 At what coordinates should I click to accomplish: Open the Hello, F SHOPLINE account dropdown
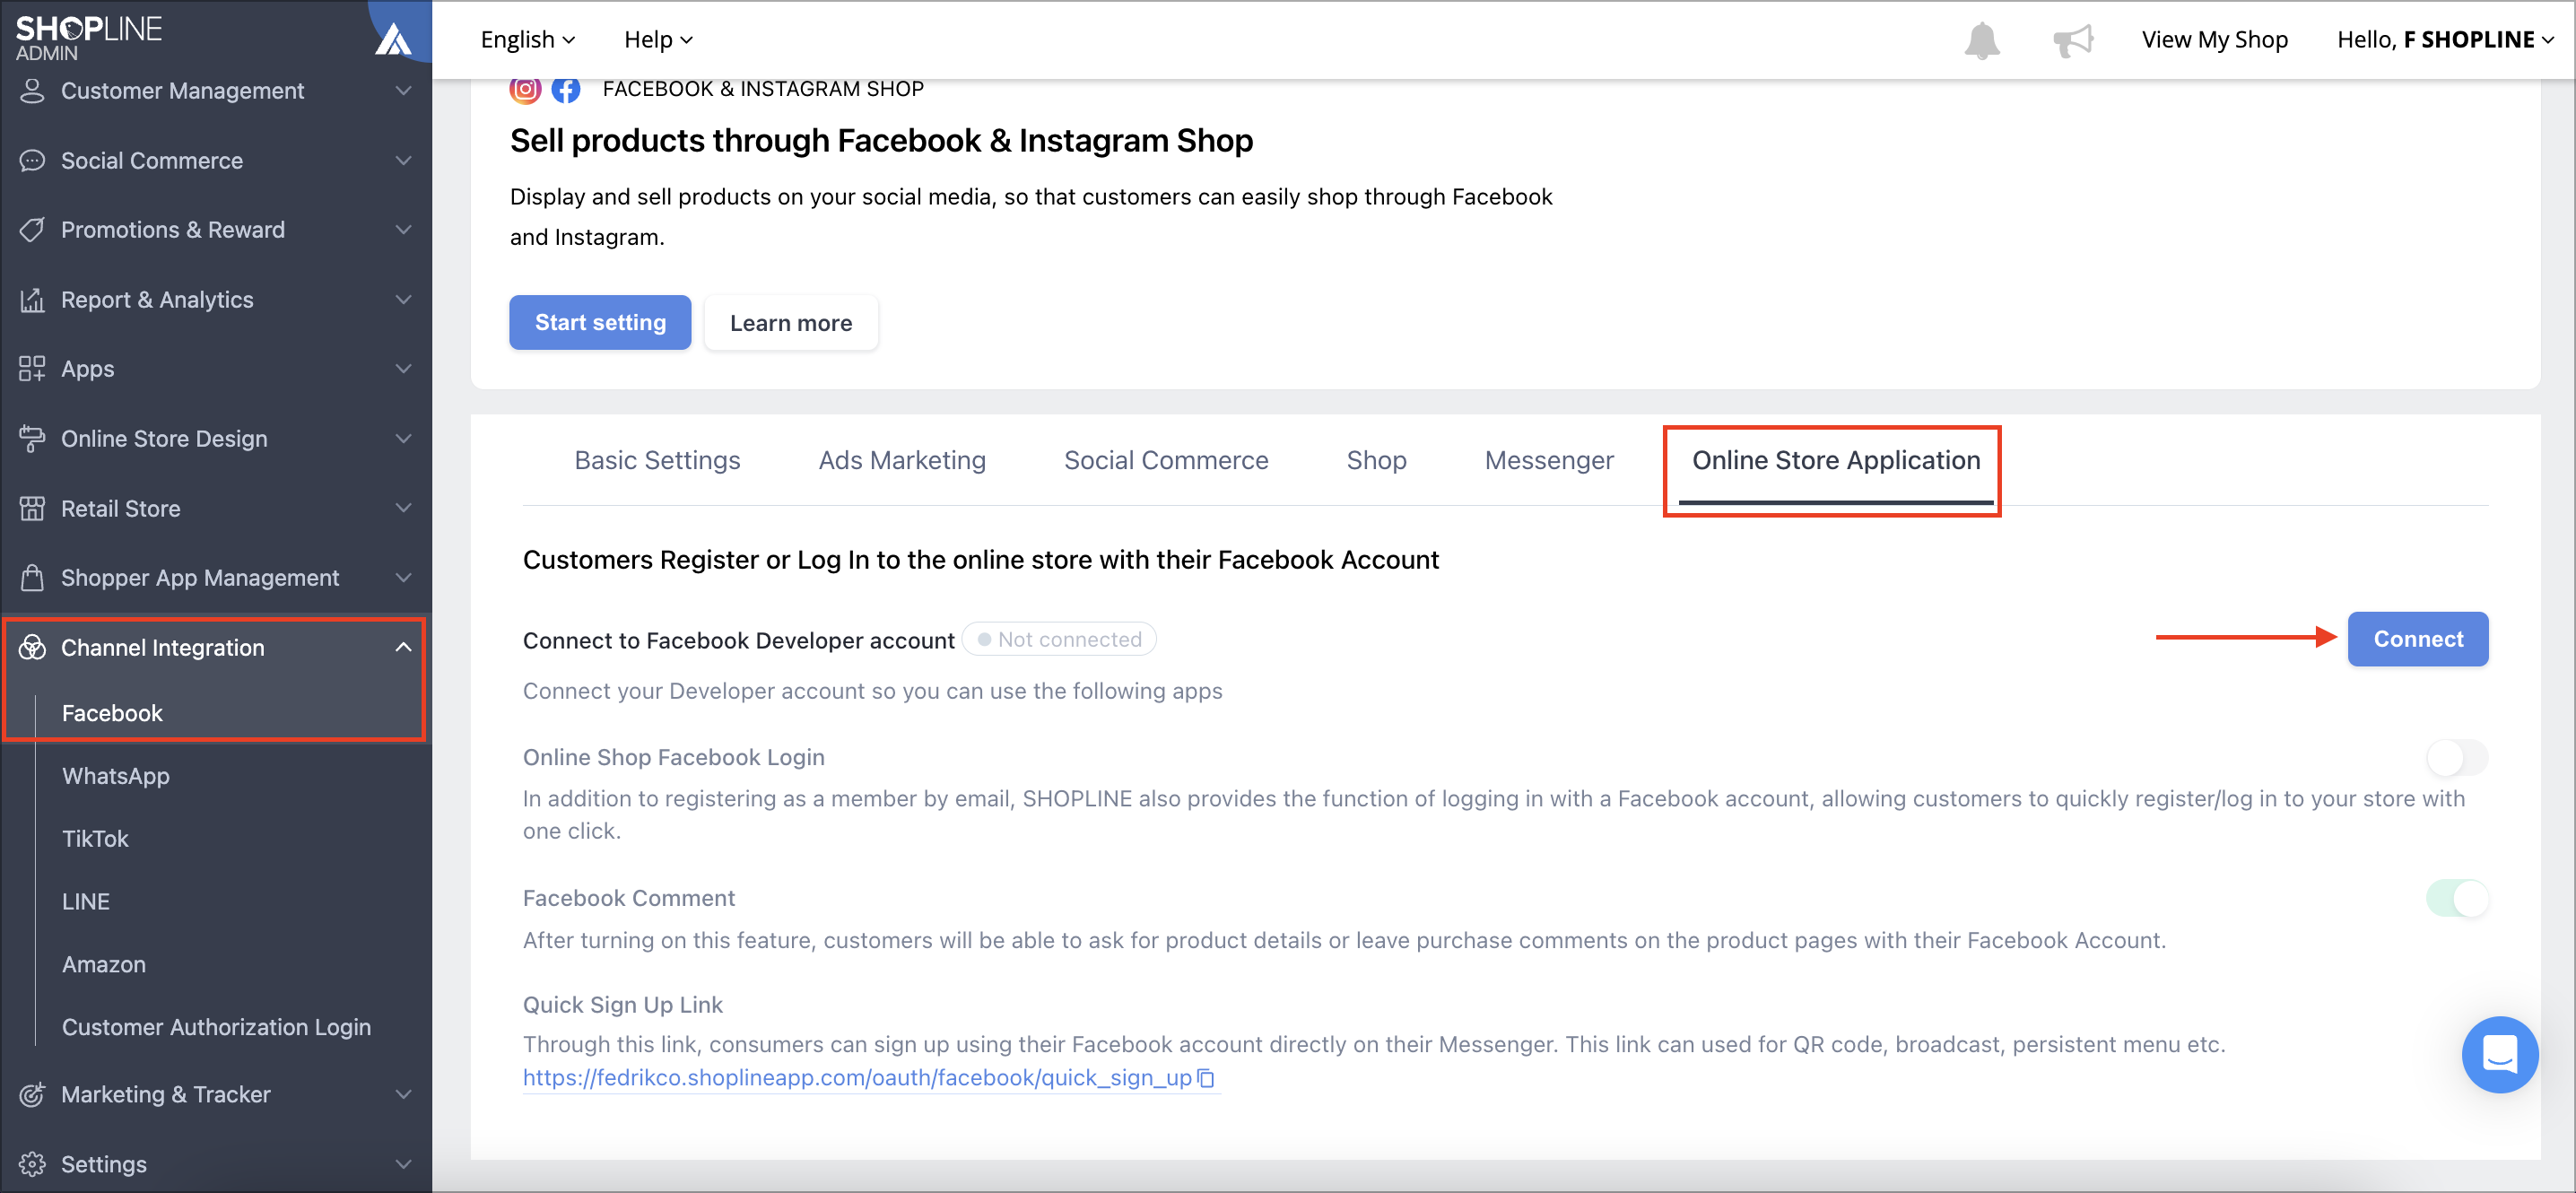(x=2444, y=40)
